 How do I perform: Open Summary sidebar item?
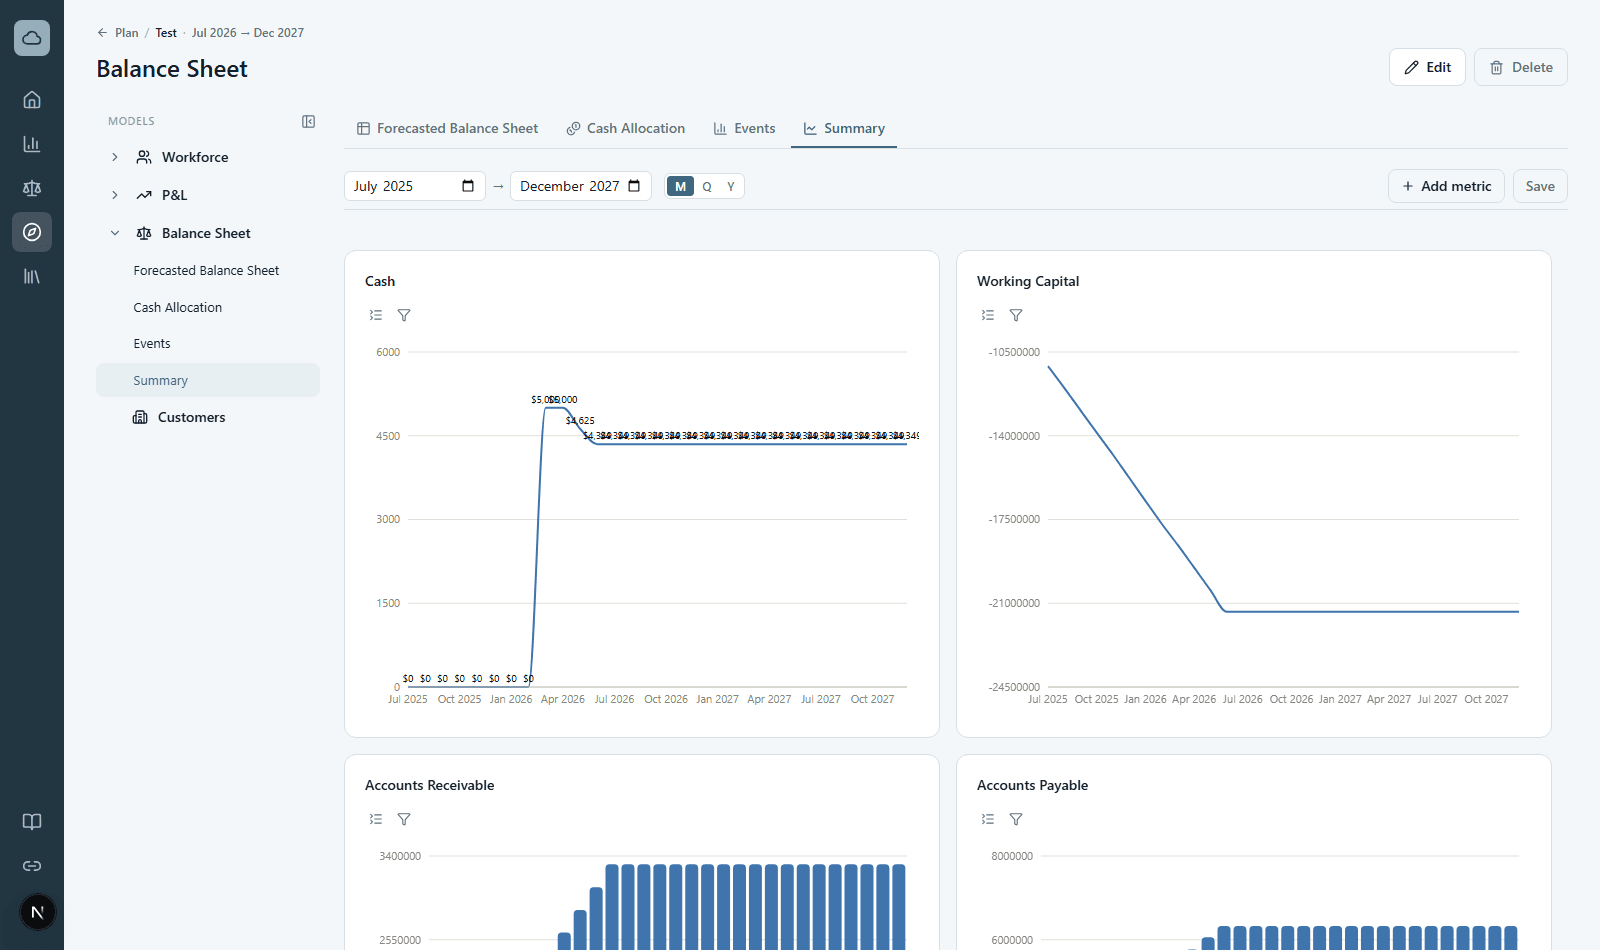208,380
